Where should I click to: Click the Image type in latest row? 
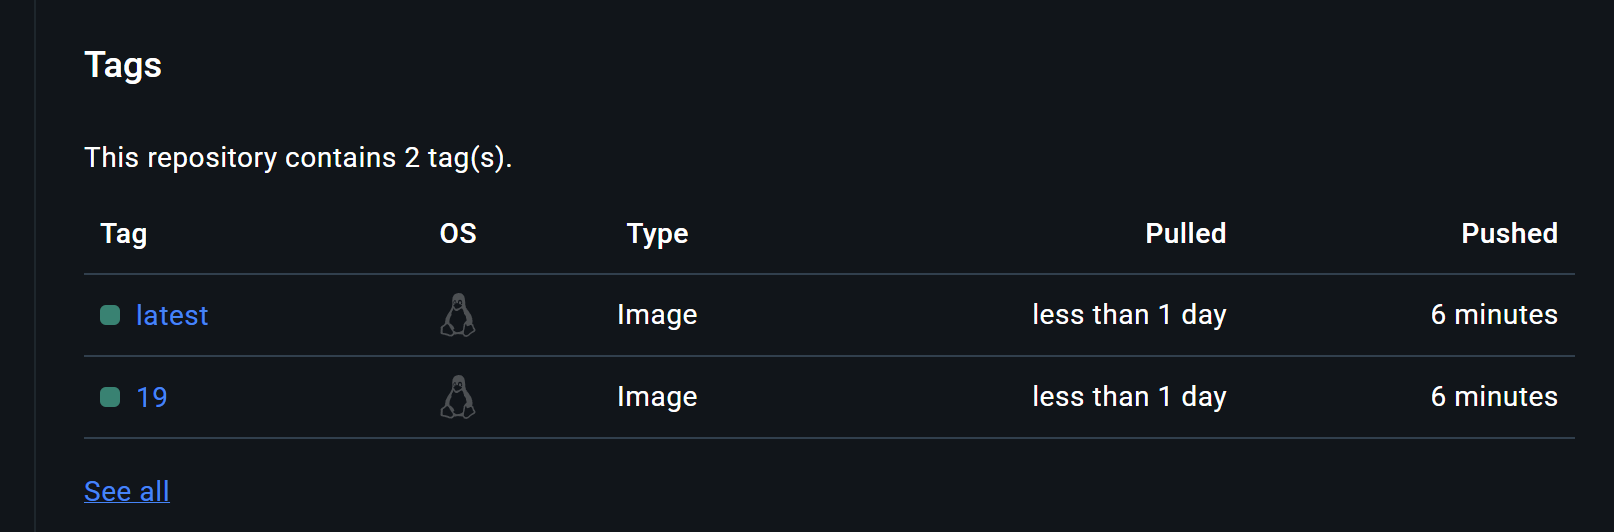657,315
